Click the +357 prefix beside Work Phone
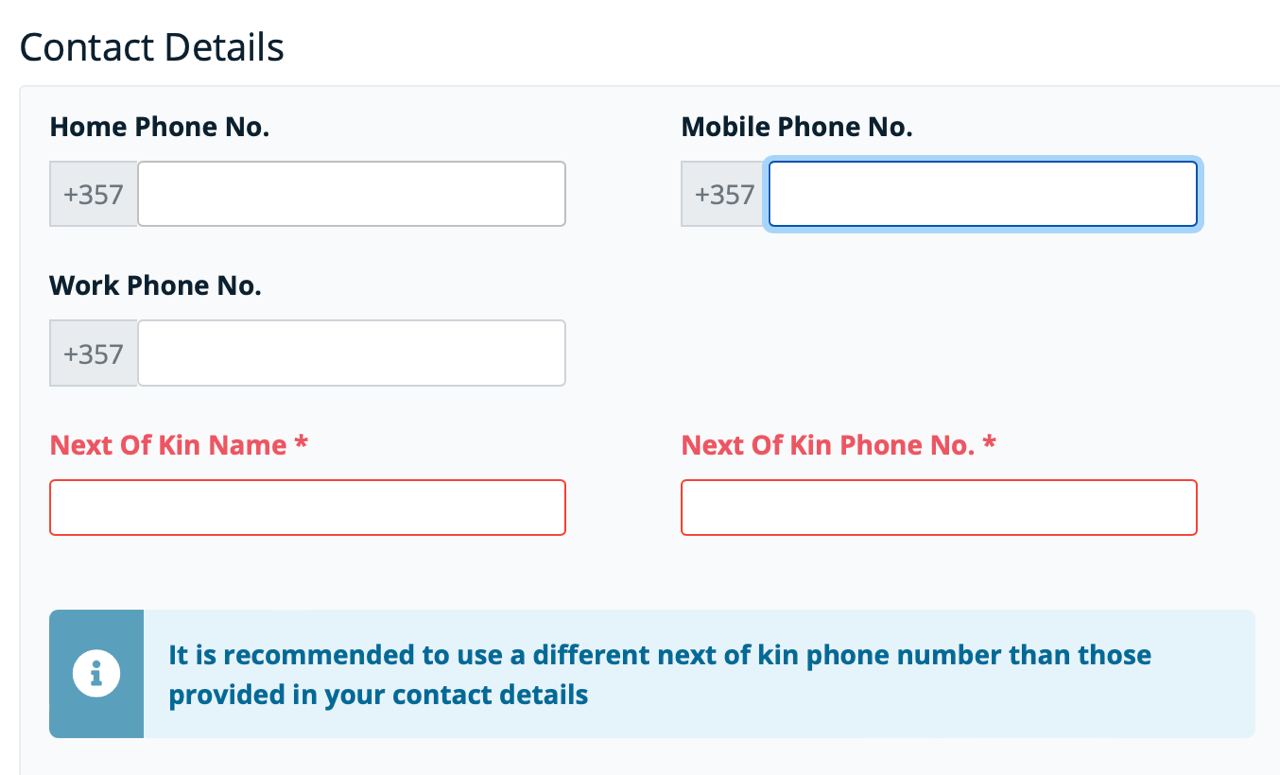The image size is (1280, 775). click(93, 353)
